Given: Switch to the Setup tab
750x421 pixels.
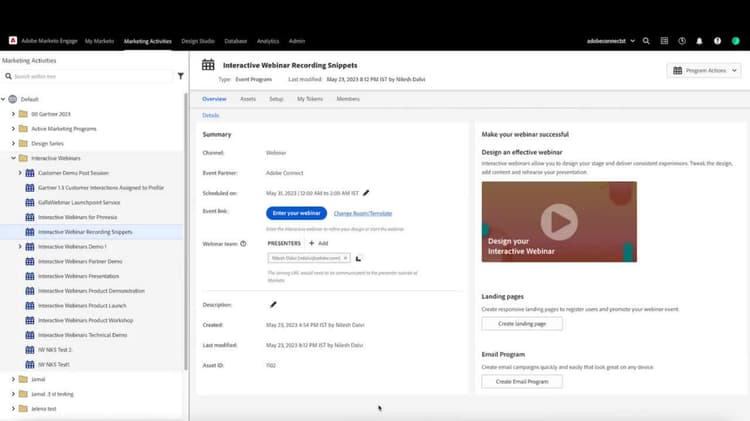Looking at the screenshot, I should (276, 99).
